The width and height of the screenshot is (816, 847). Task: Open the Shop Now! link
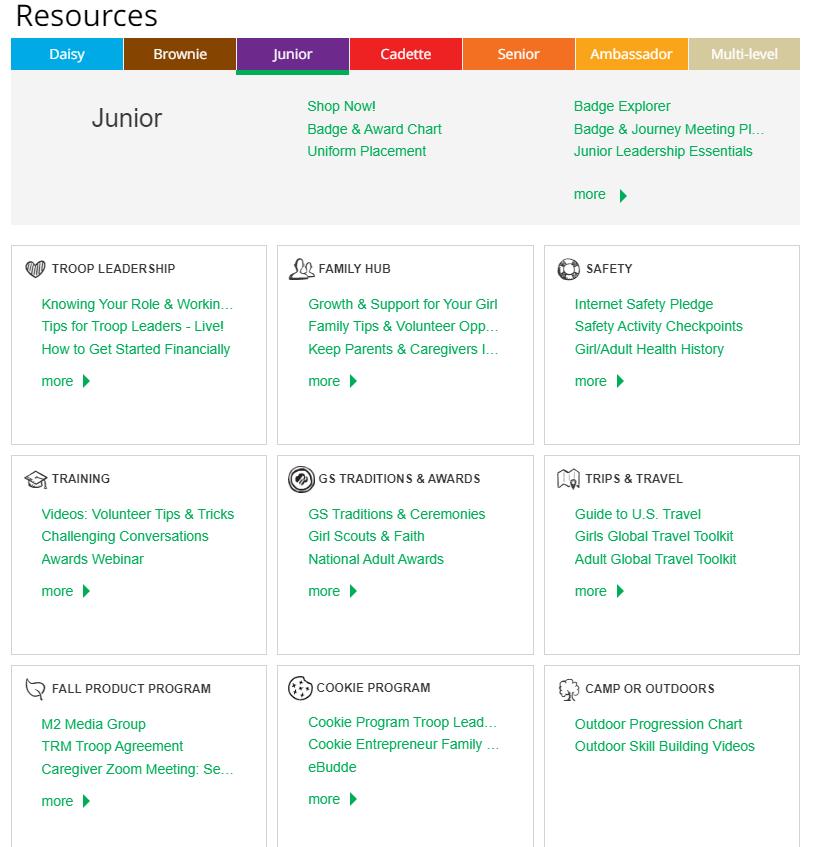(341, 106)
